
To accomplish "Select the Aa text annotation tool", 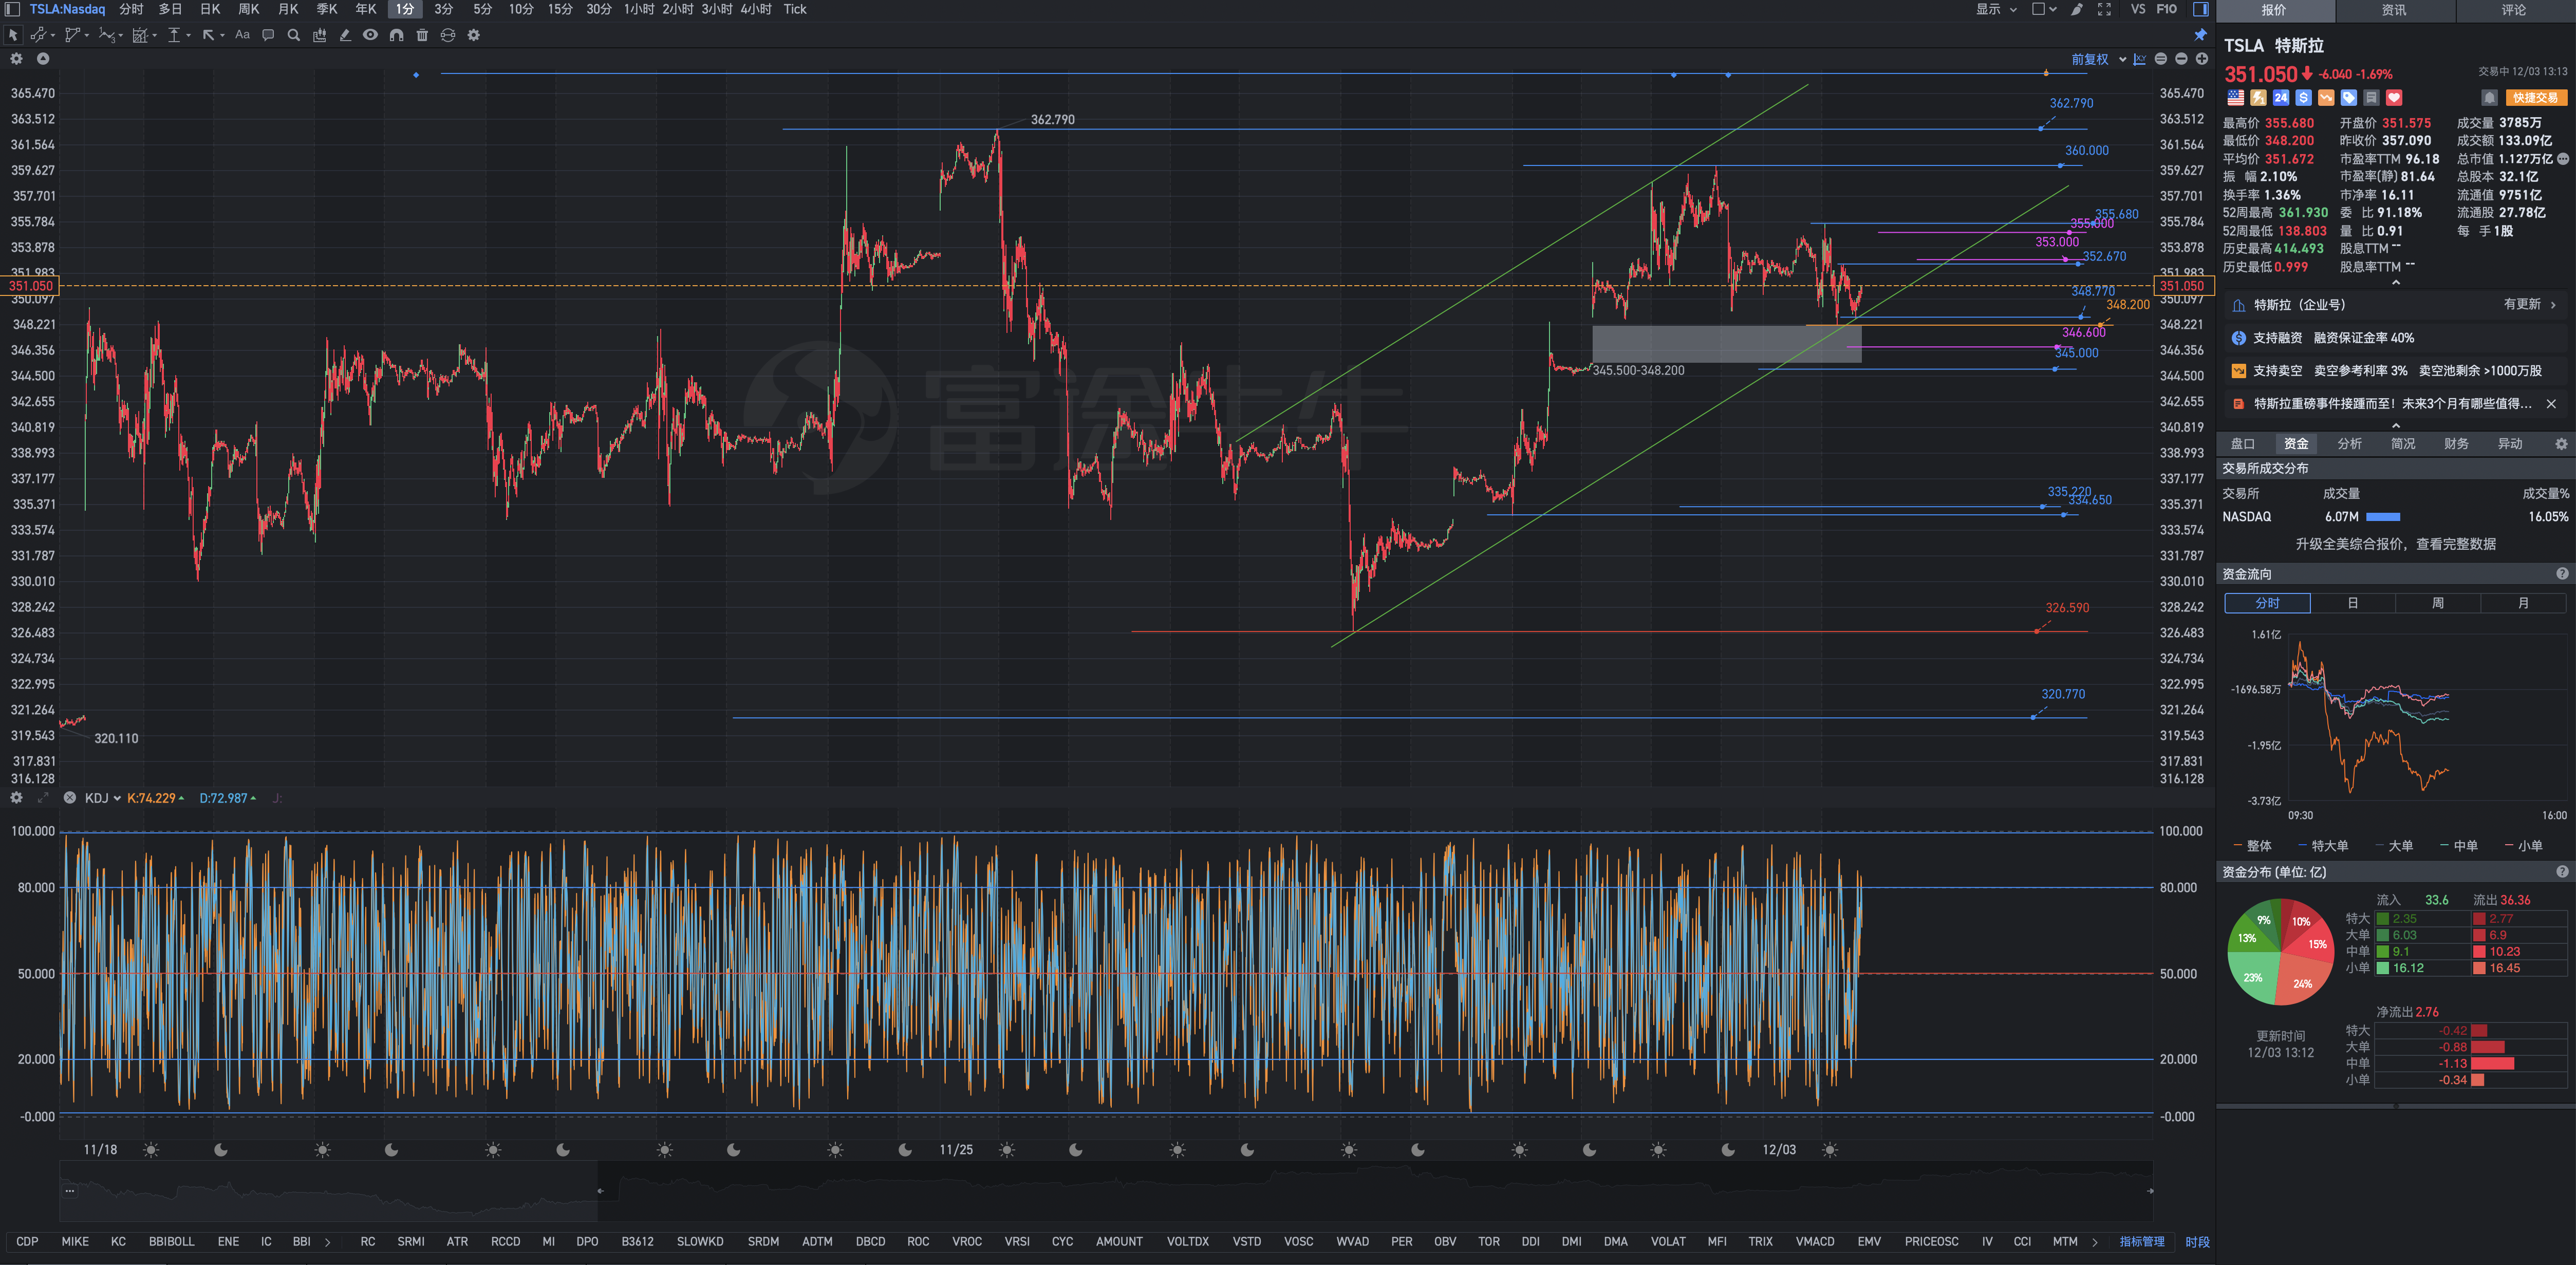I will point(242,35).
